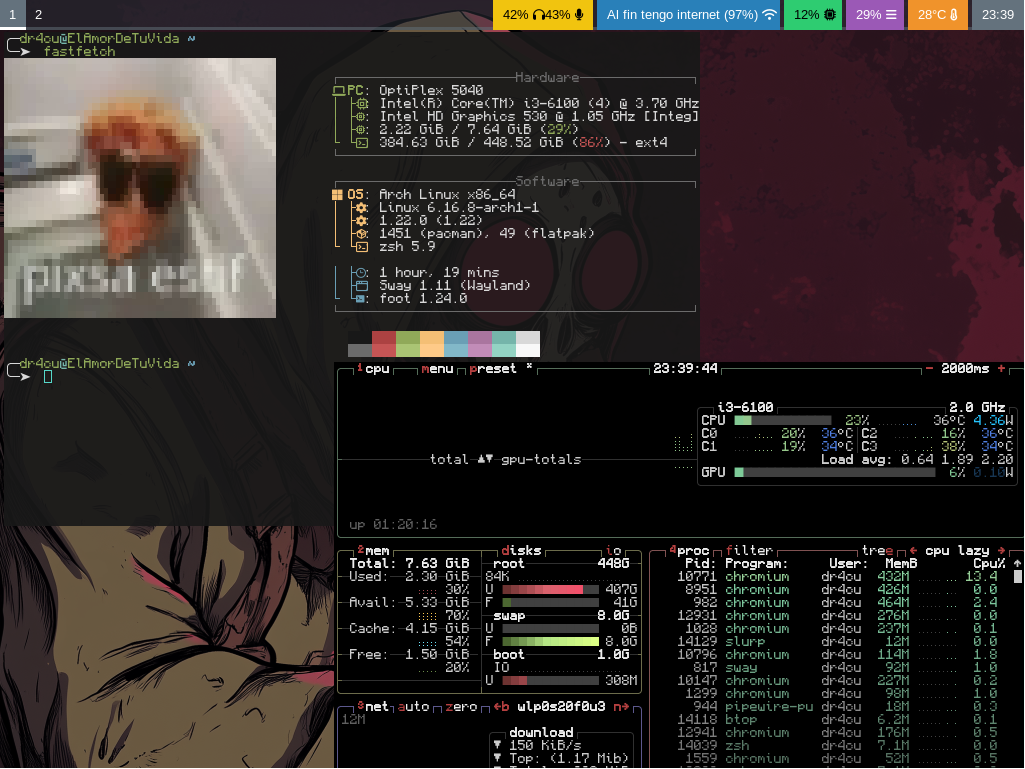1025x769 pixels.
Task: Toggle the disks io mode in btop
Action: click(614, 550)
